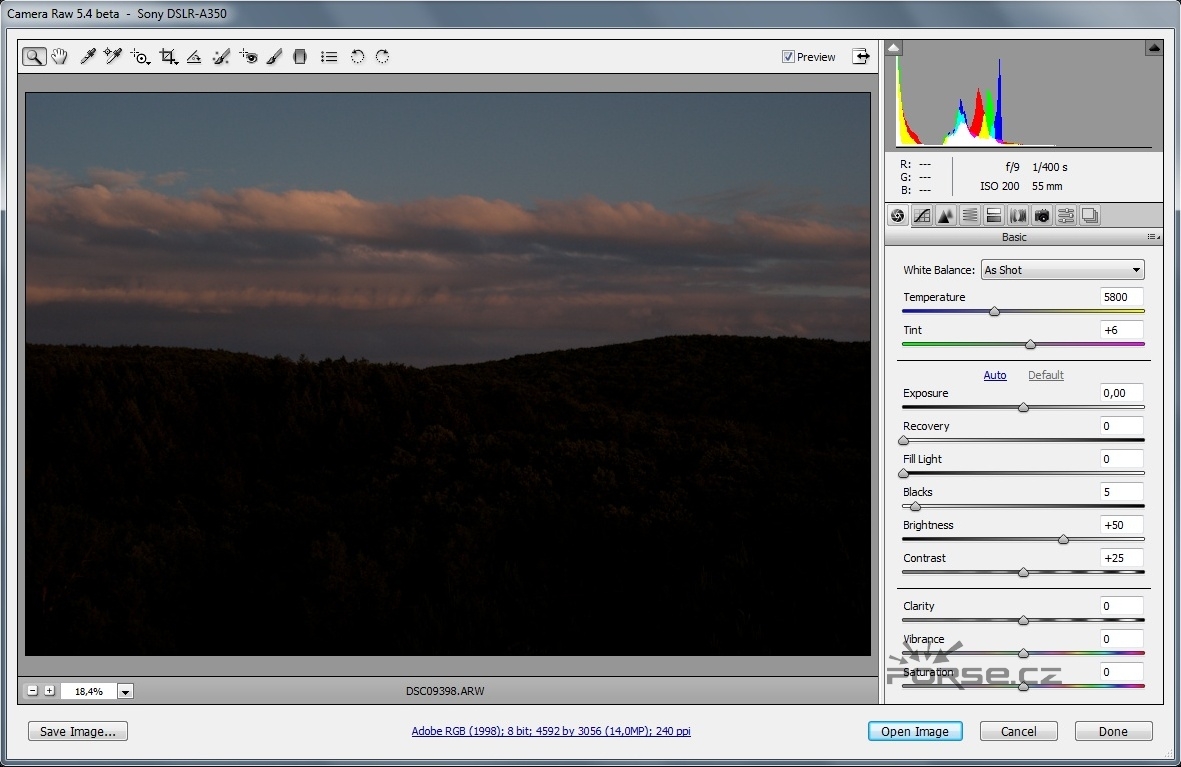Click the Clarity slider handle
This screenshot has width=1181, height=767.
[x=1023, y=621]
